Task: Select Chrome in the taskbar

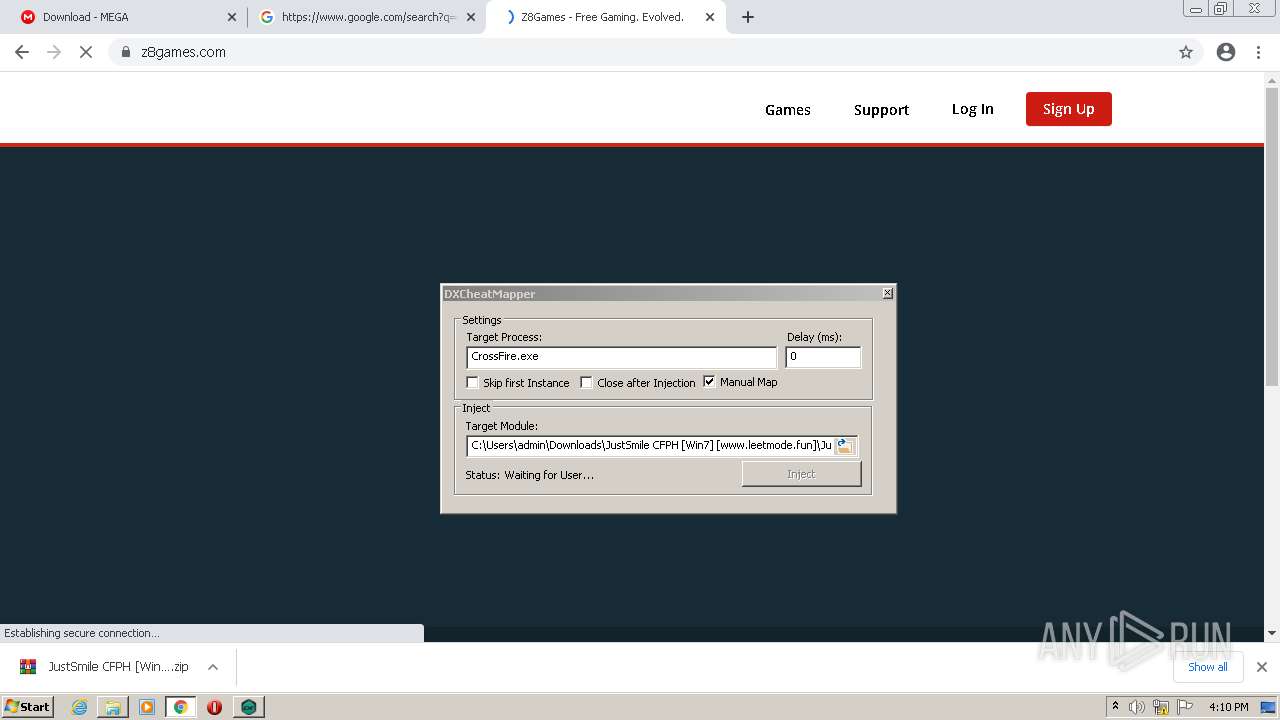Action: pyautogui.click(x=181, y=707)
